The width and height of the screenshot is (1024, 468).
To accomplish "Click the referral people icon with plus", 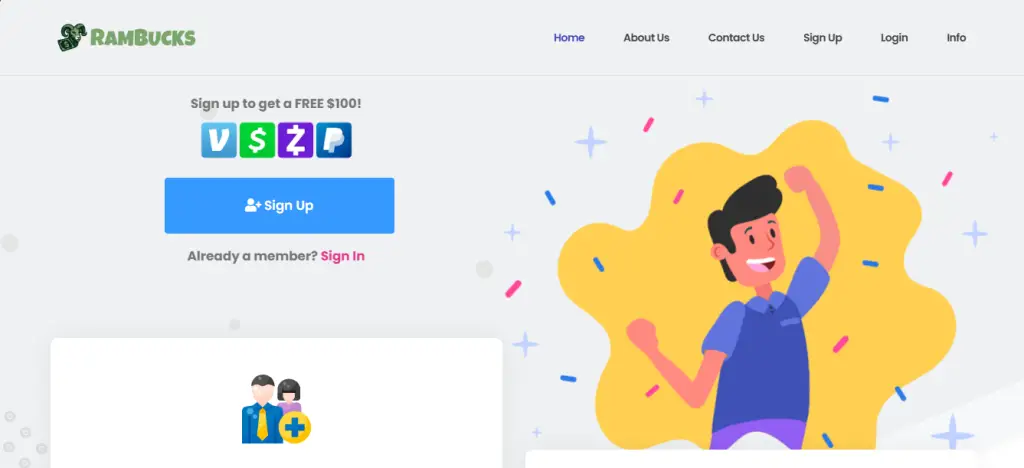I will (276, 409).
